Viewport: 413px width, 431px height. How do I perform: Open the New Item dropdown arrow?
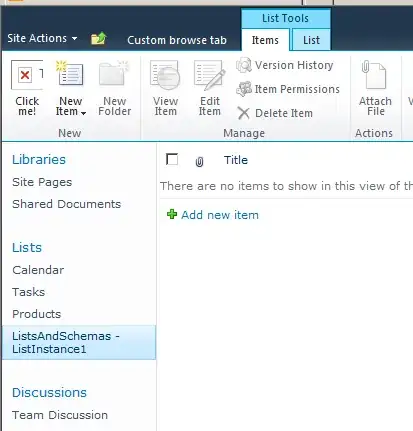point(83,113)
